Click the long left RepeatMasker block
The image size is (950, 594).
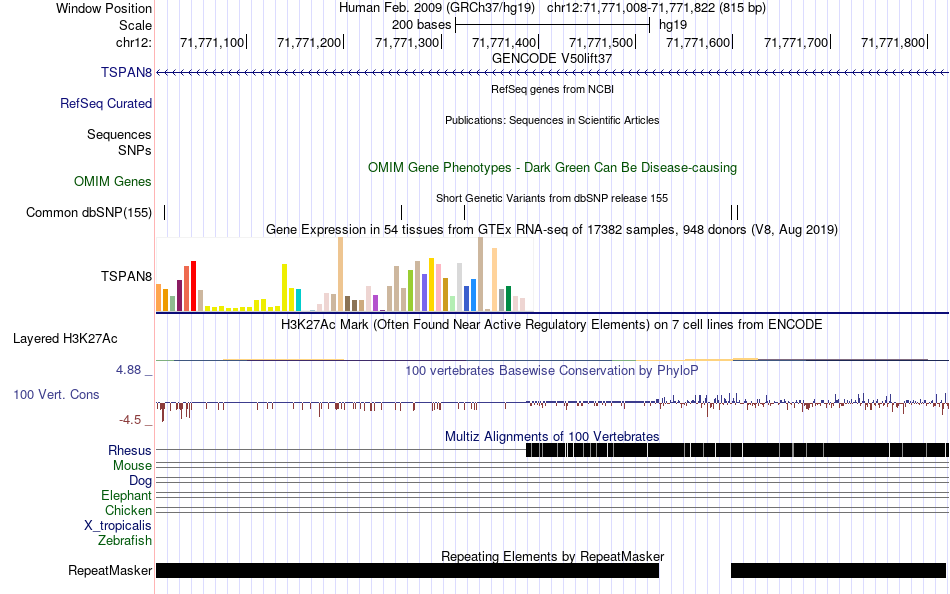(x=407, y=570)
